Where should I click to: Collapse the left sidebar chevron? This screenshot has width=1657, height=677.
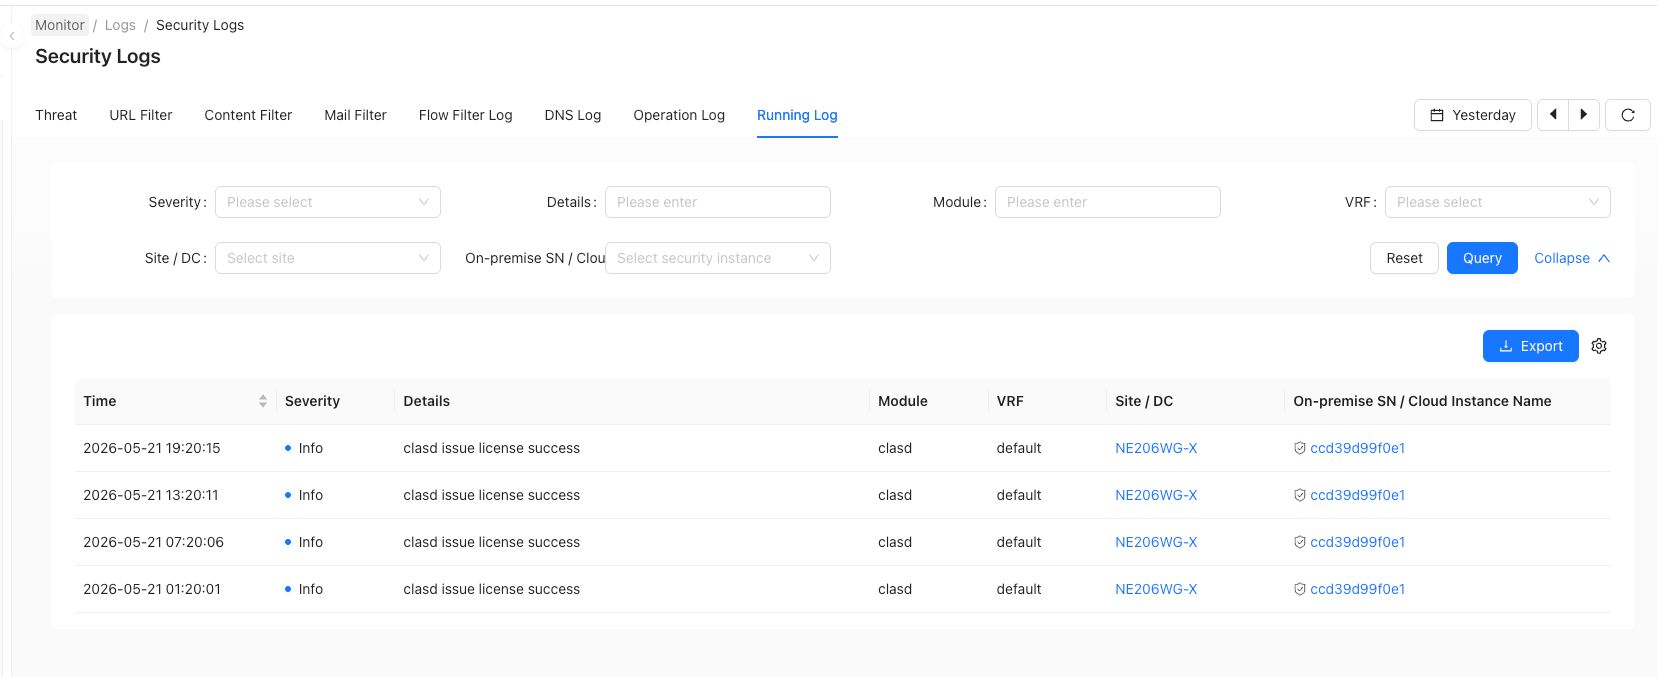(x=12, y=36)
